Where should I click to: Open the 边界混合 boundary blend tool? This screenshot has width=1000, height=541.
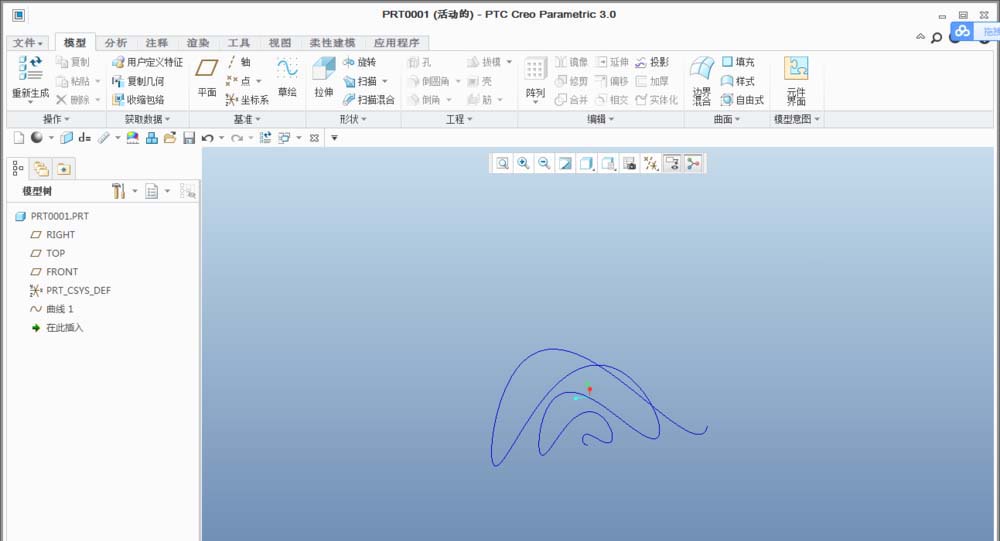702,80
